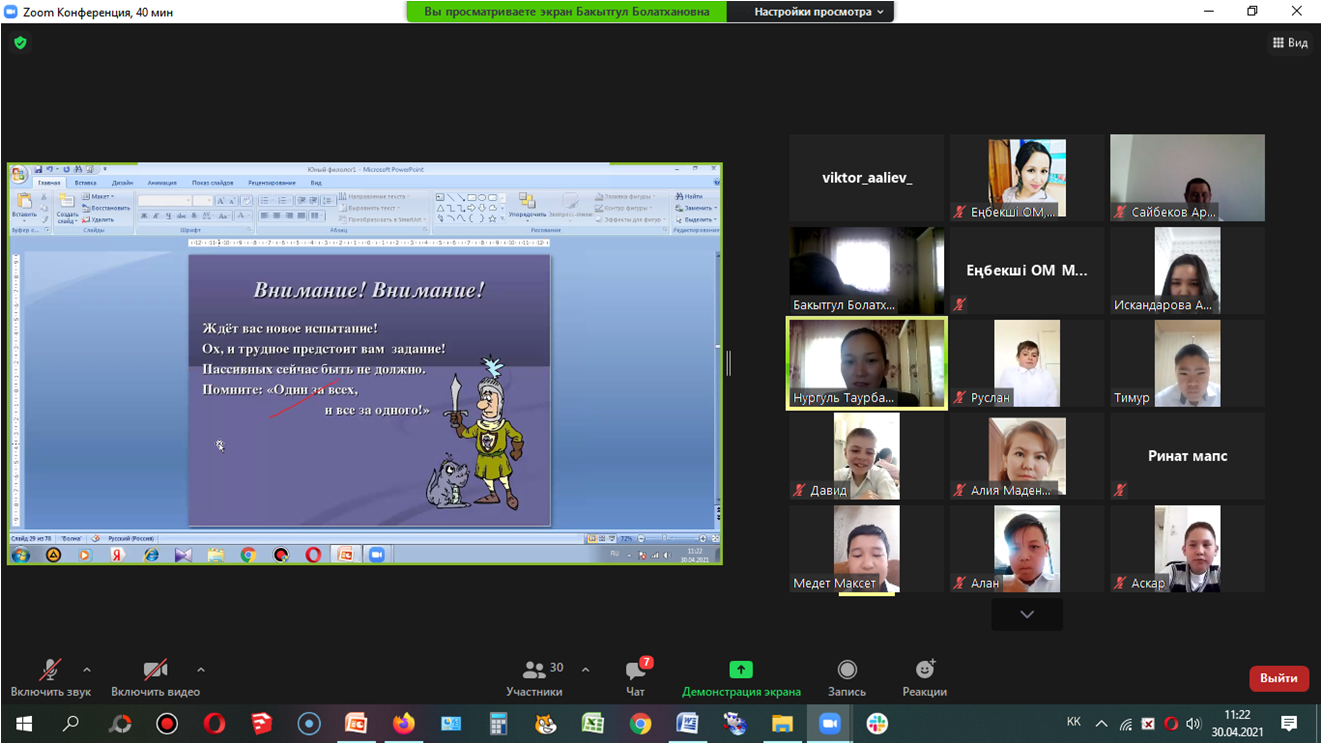Open the Windows notification center icon
The width and height of the screenshot is (1322, 744).
1289,724
